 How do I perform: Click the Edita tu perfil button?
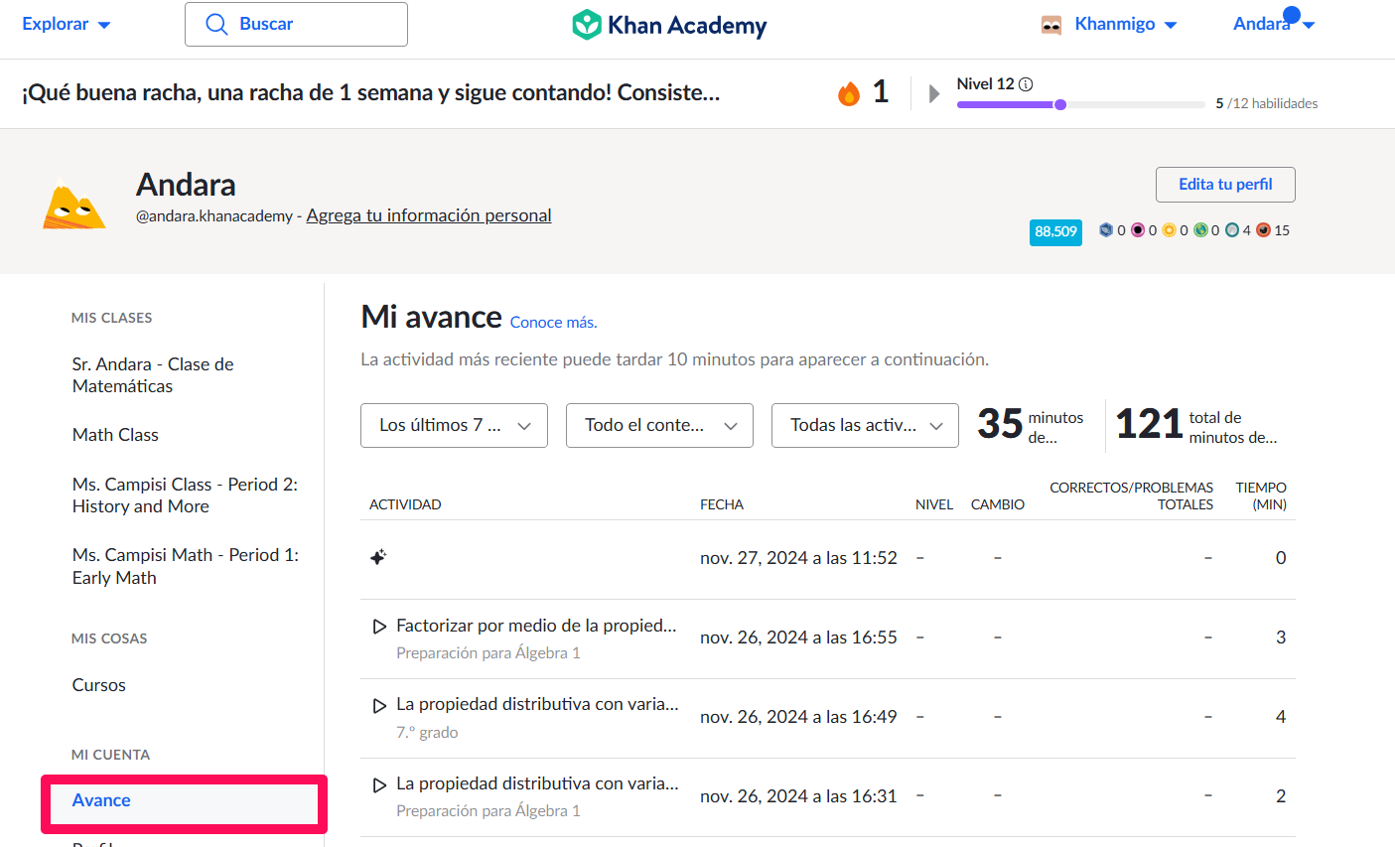[1226, 185]
